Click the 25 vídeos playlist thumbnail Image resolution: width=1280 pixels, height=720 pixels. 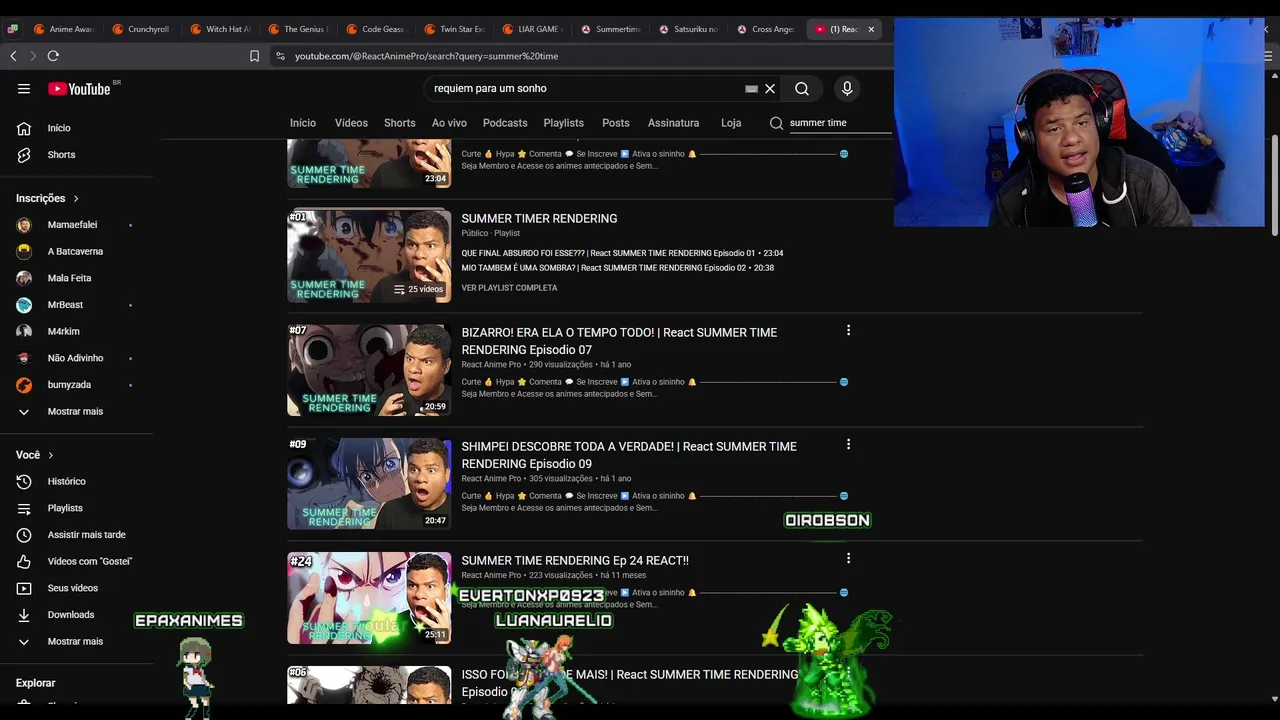point(369,256)
